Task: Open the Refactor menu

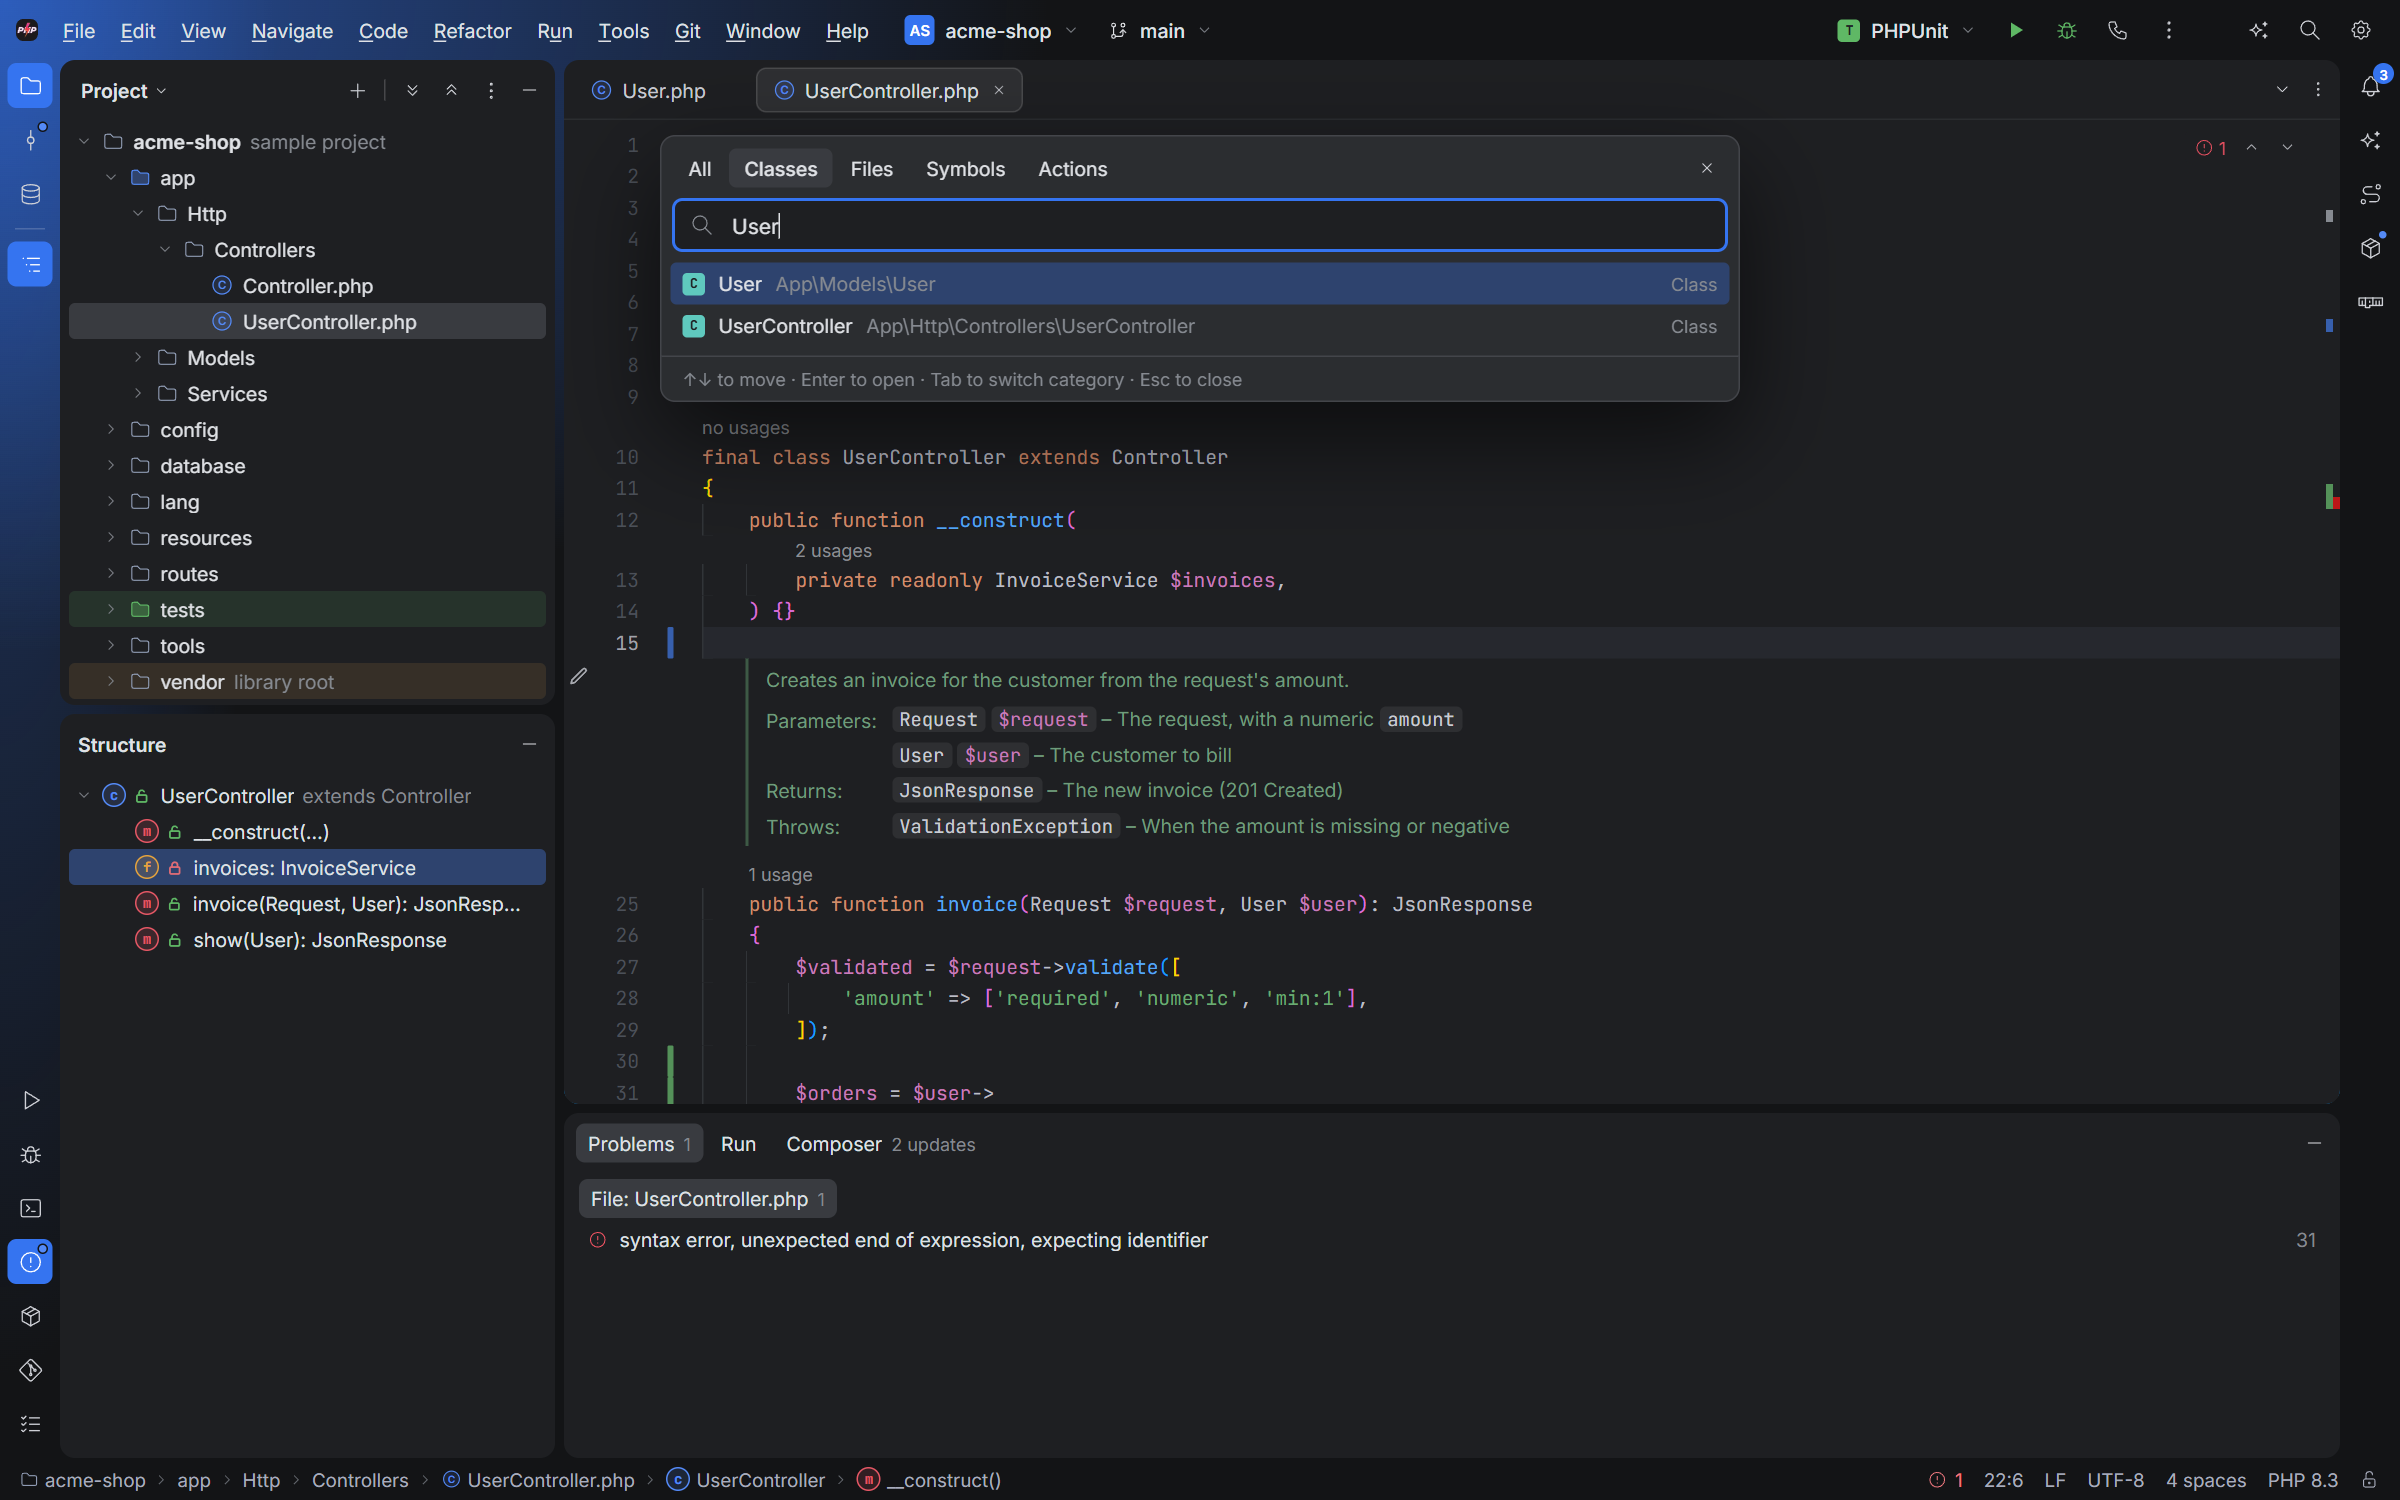Action: point(472,31)
